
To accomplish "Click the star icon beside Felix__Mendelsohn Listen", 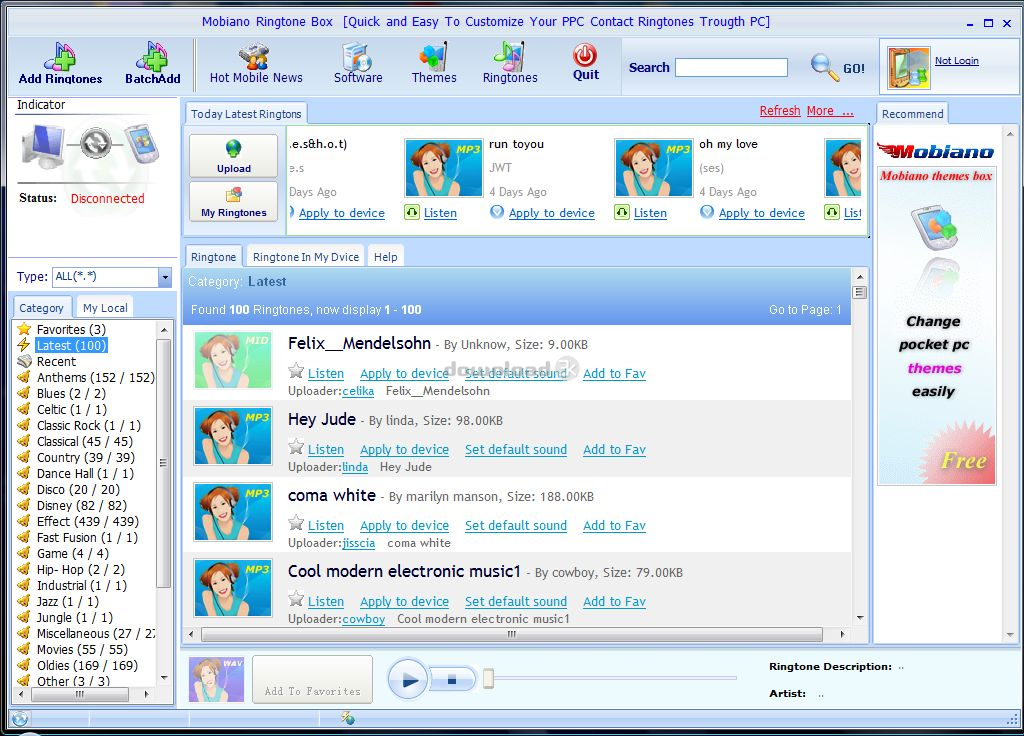I will pyautogui.click(x=296, y=372).
